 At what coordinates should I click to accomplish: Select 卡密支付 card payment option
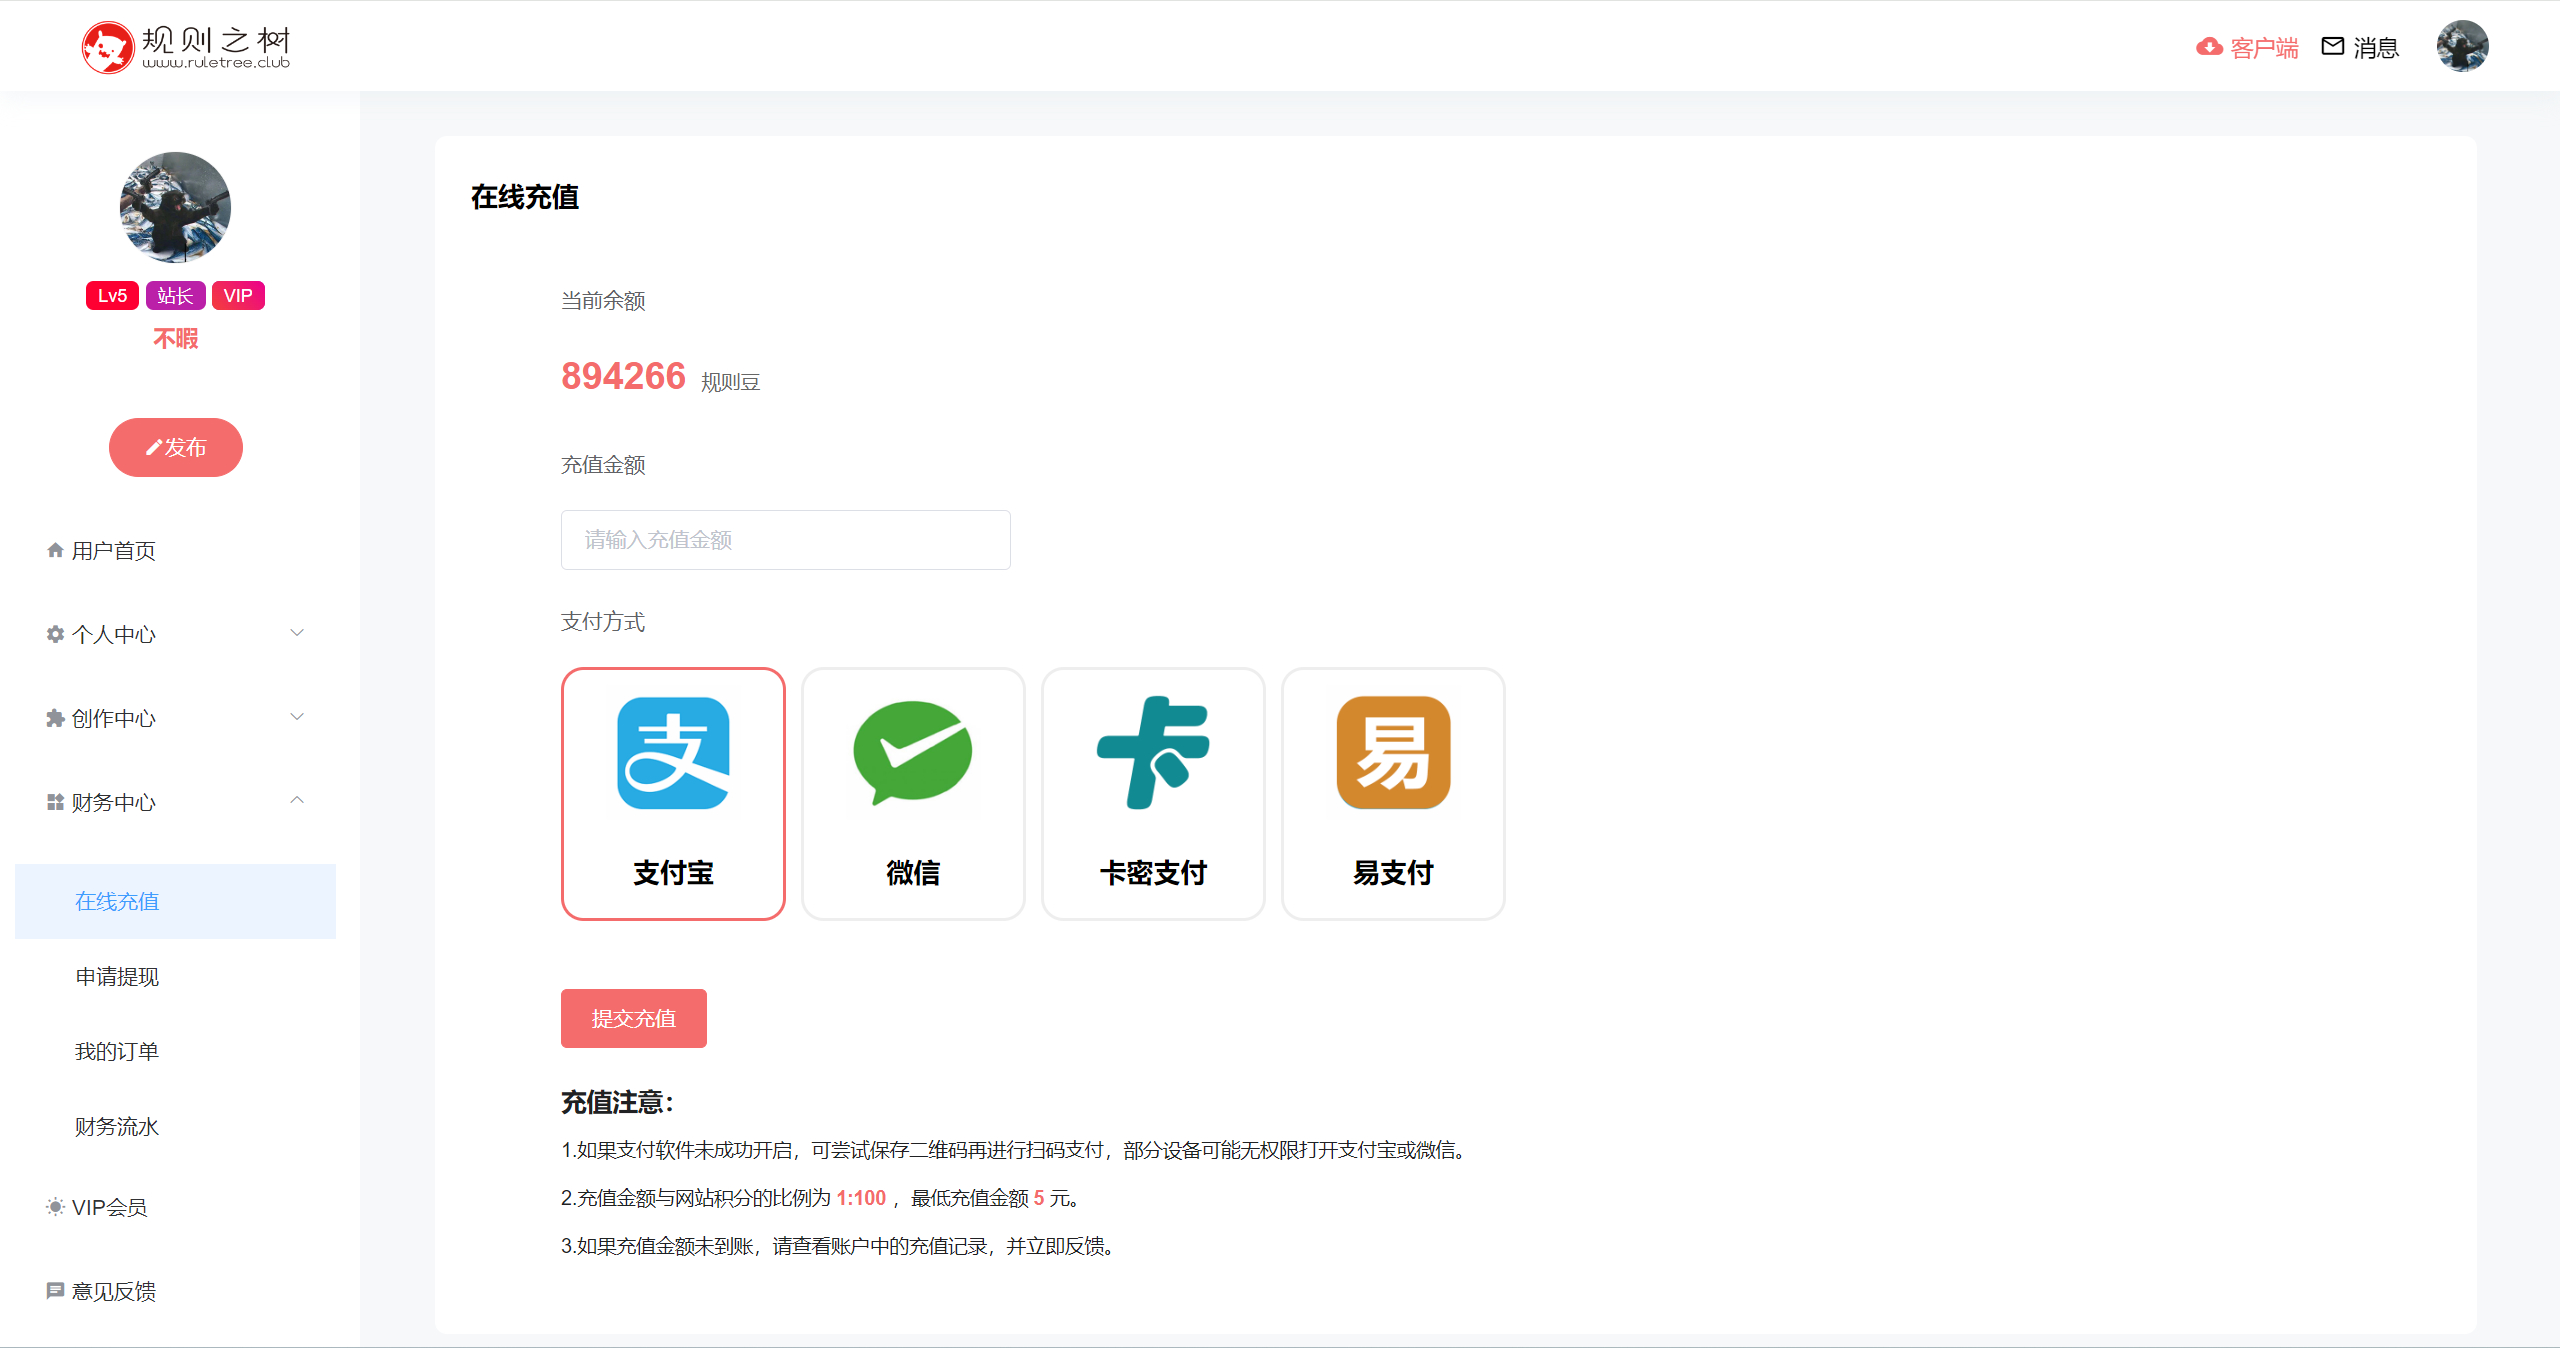coord(1153,793)
